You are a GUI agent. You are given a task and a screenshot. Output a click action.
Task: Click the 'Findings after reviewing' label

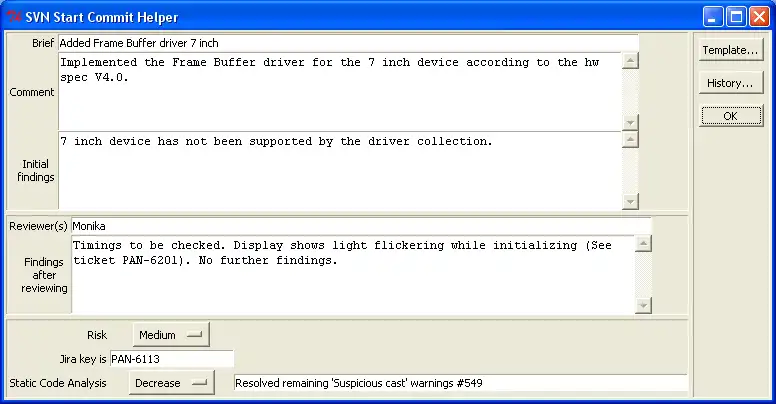44,275
